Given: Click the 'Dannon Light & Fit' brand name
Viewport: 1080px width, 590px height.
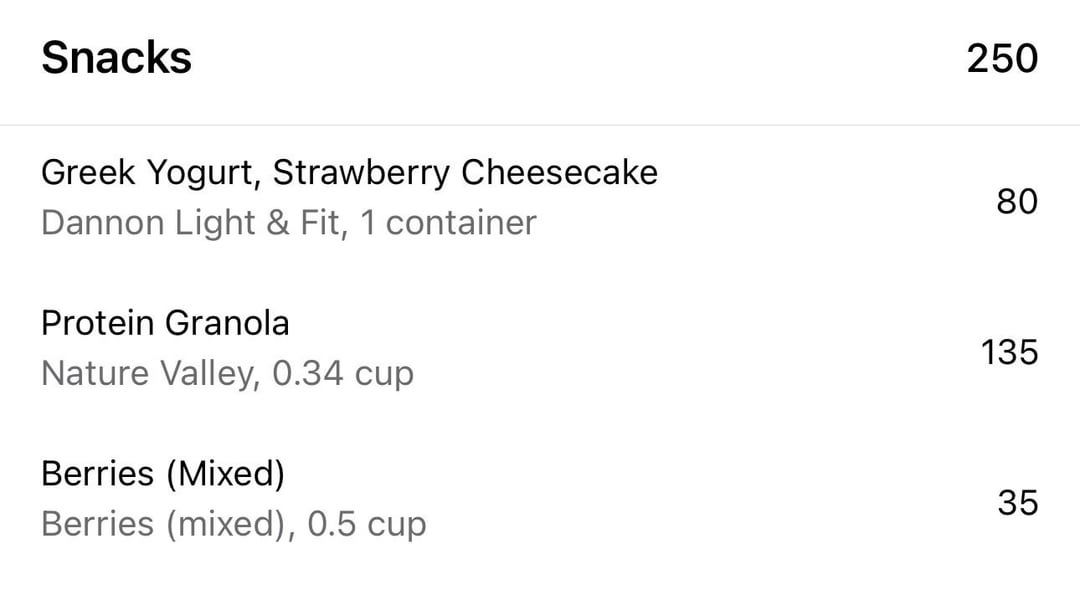Looking at the screenshot, I should tap(194, 223).
